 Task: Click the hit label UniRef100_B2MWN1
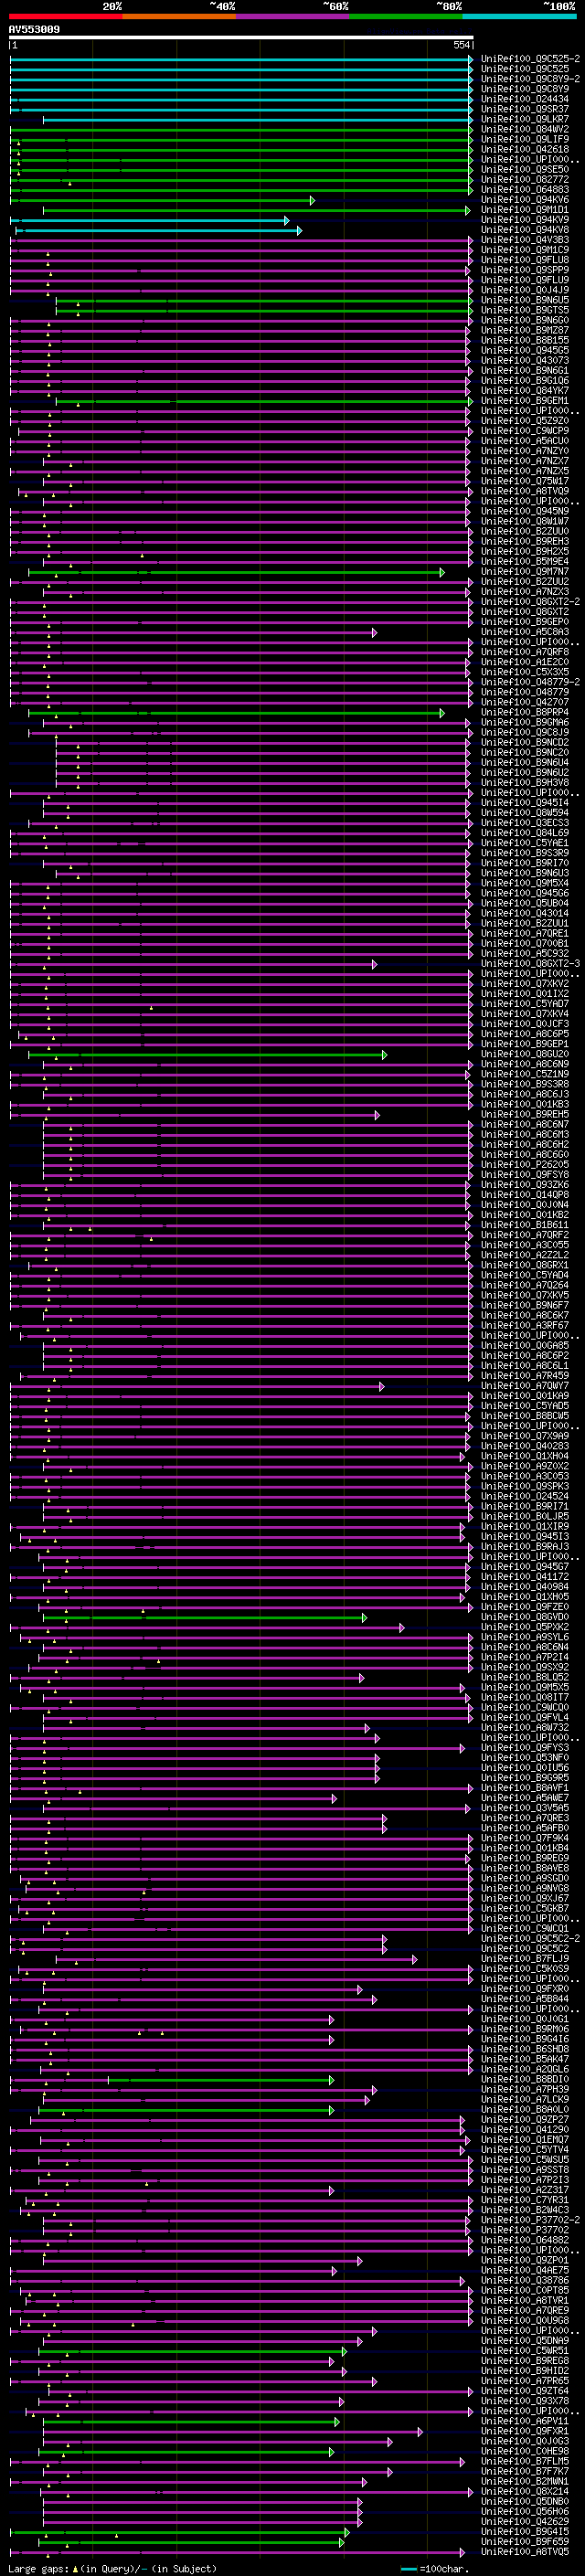click(x=525, y=2481)
